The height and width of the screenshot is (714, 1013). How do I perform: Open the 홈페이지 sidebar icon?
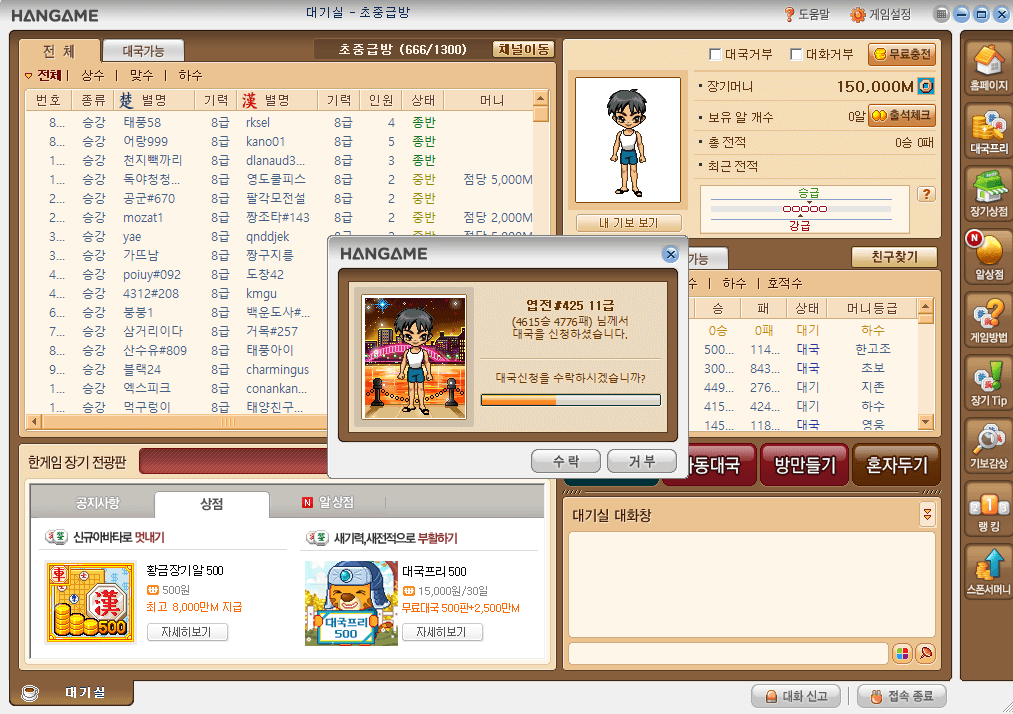coord(988,68)
